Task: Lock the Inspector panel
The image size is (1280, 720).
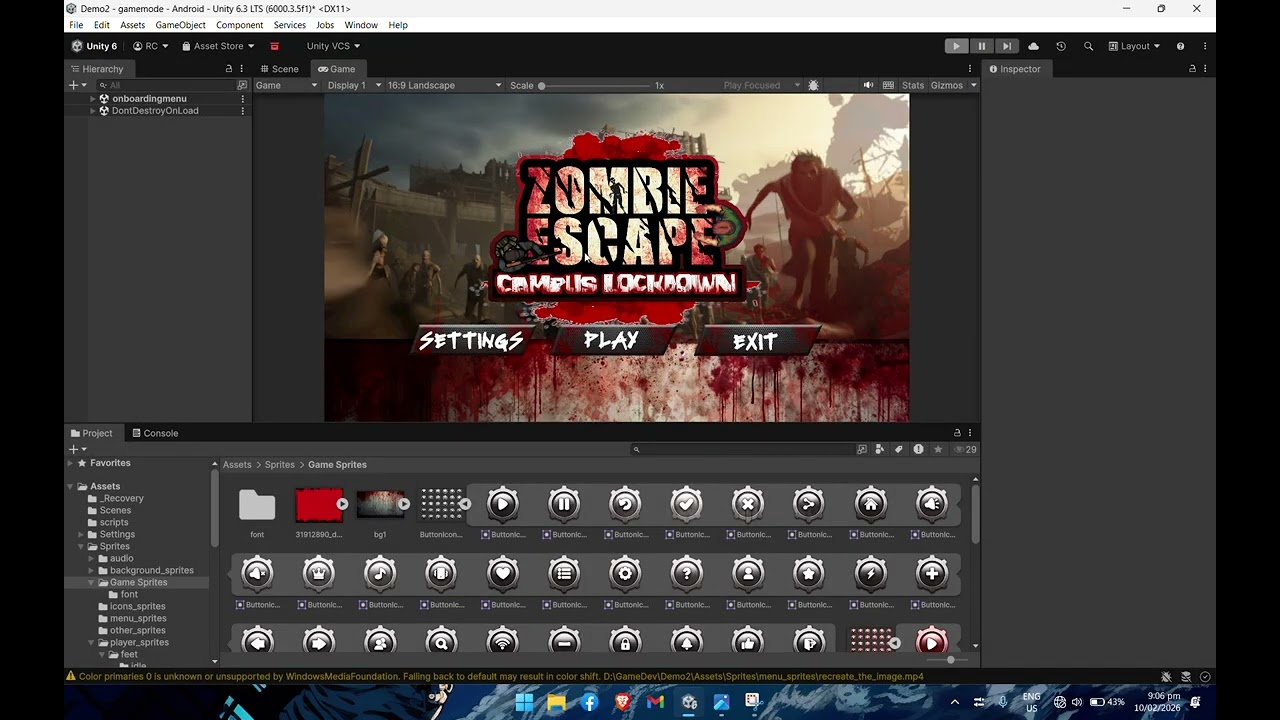Action: pyautogui.click(x=1192, y=69)
